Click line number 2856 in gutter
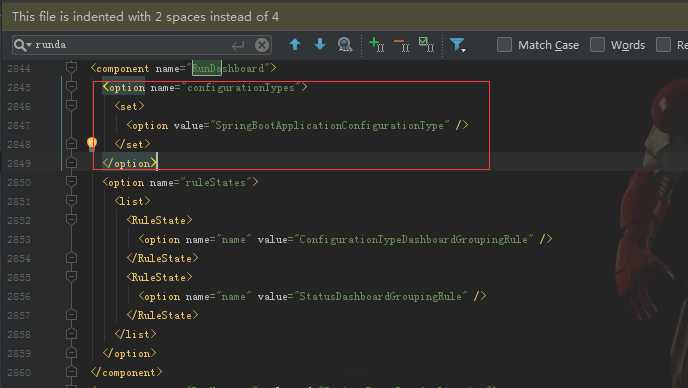The image size is (688, 388). (19, 297)
